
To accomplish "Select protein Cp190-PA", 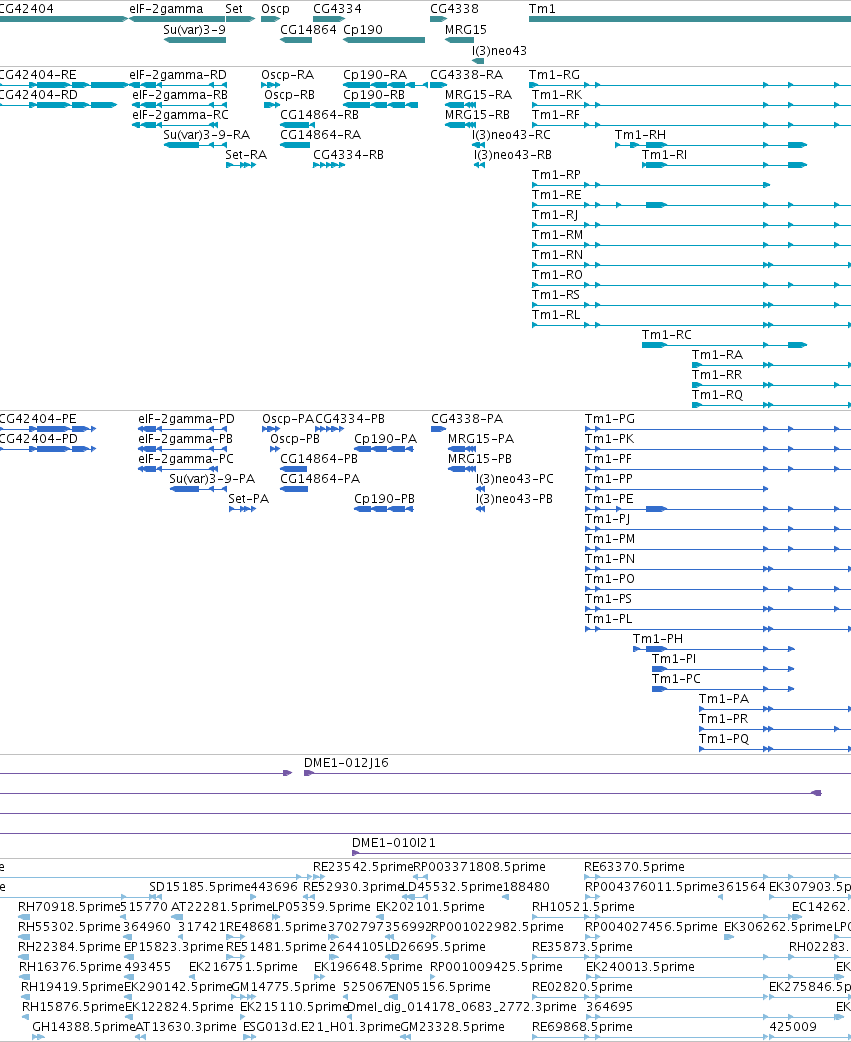I will [385, 439].
